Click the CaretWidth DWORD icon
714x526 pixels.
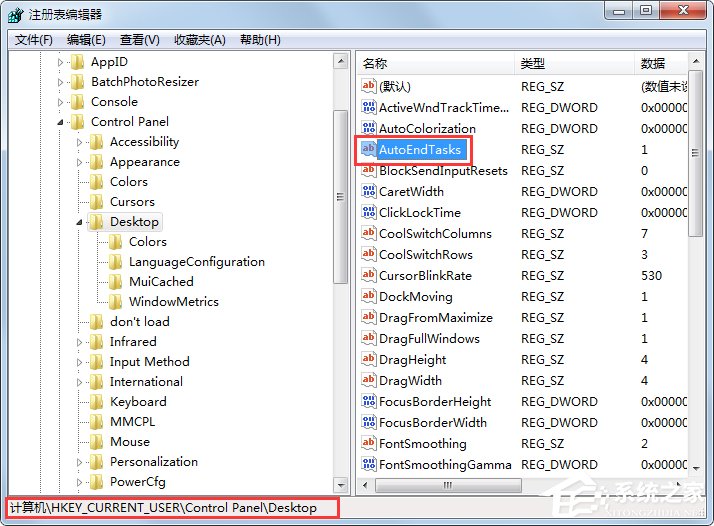(x=368, y=191)
